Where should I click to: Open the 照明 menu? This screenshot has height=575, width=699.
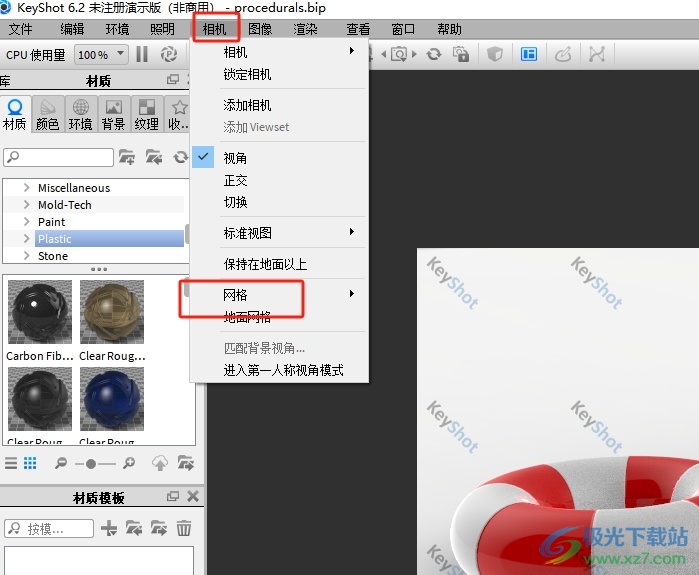tap(162, 29)
